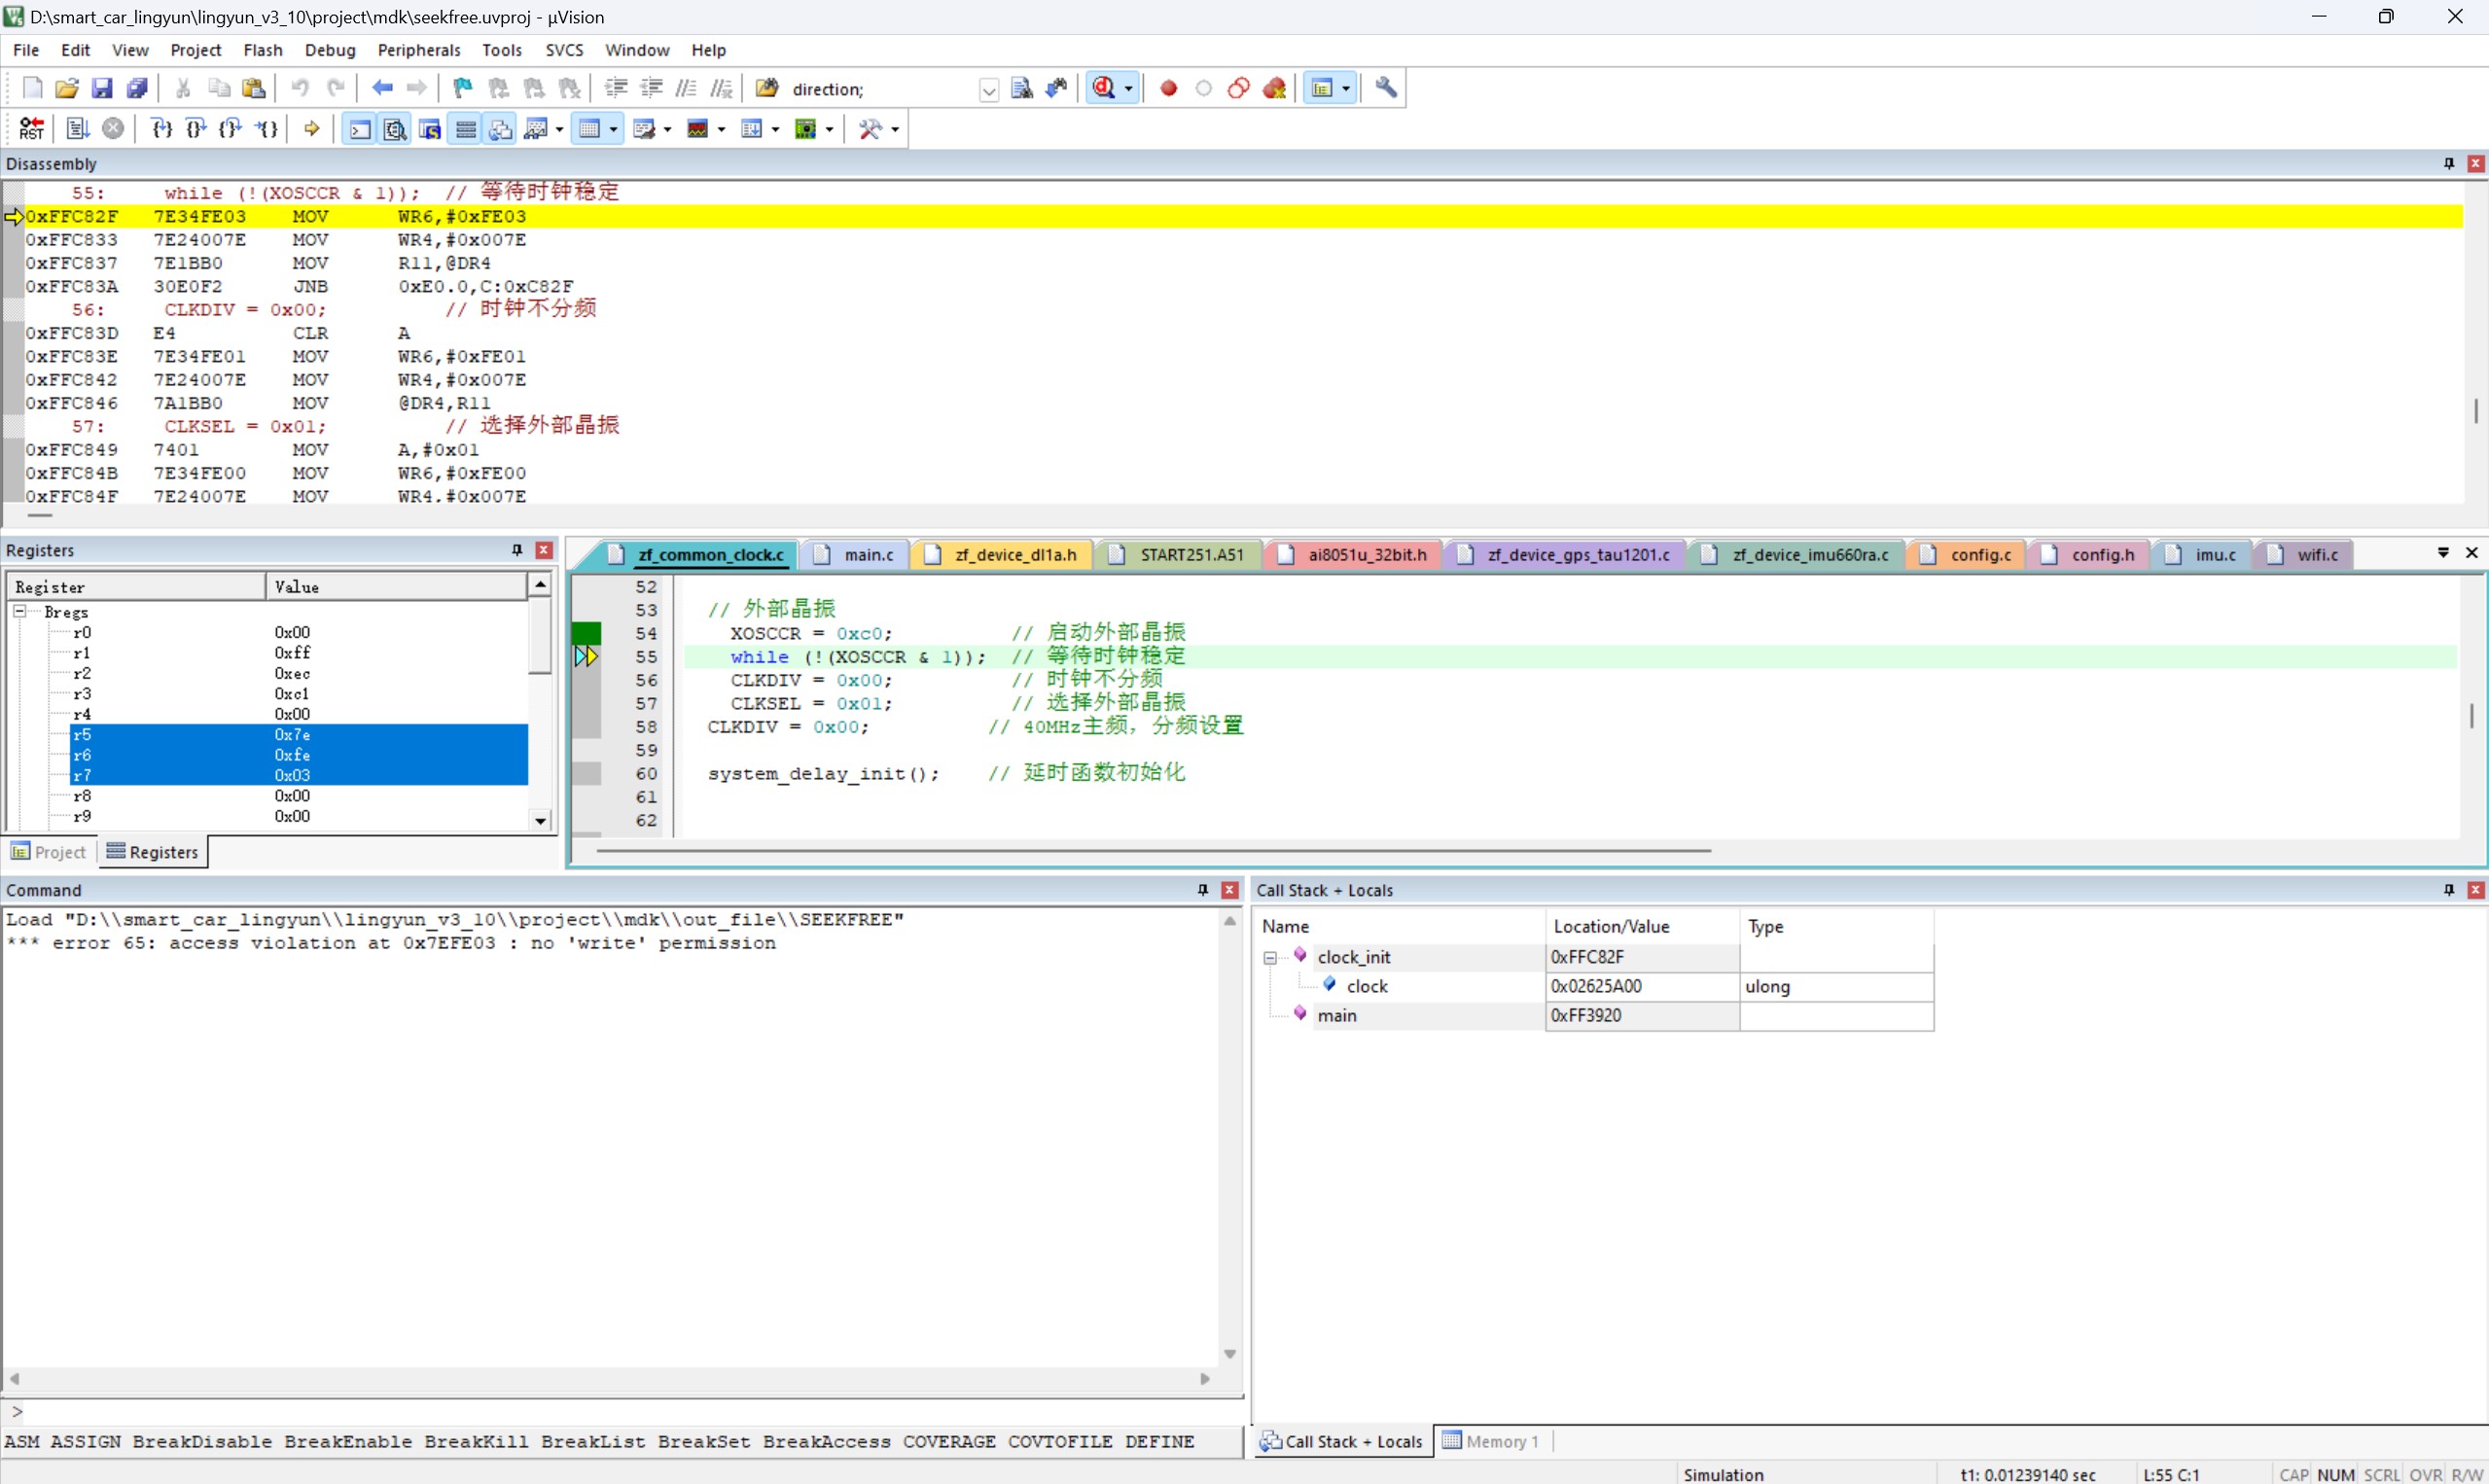
Task: Click the command line input field
Action: point(620,1412)
